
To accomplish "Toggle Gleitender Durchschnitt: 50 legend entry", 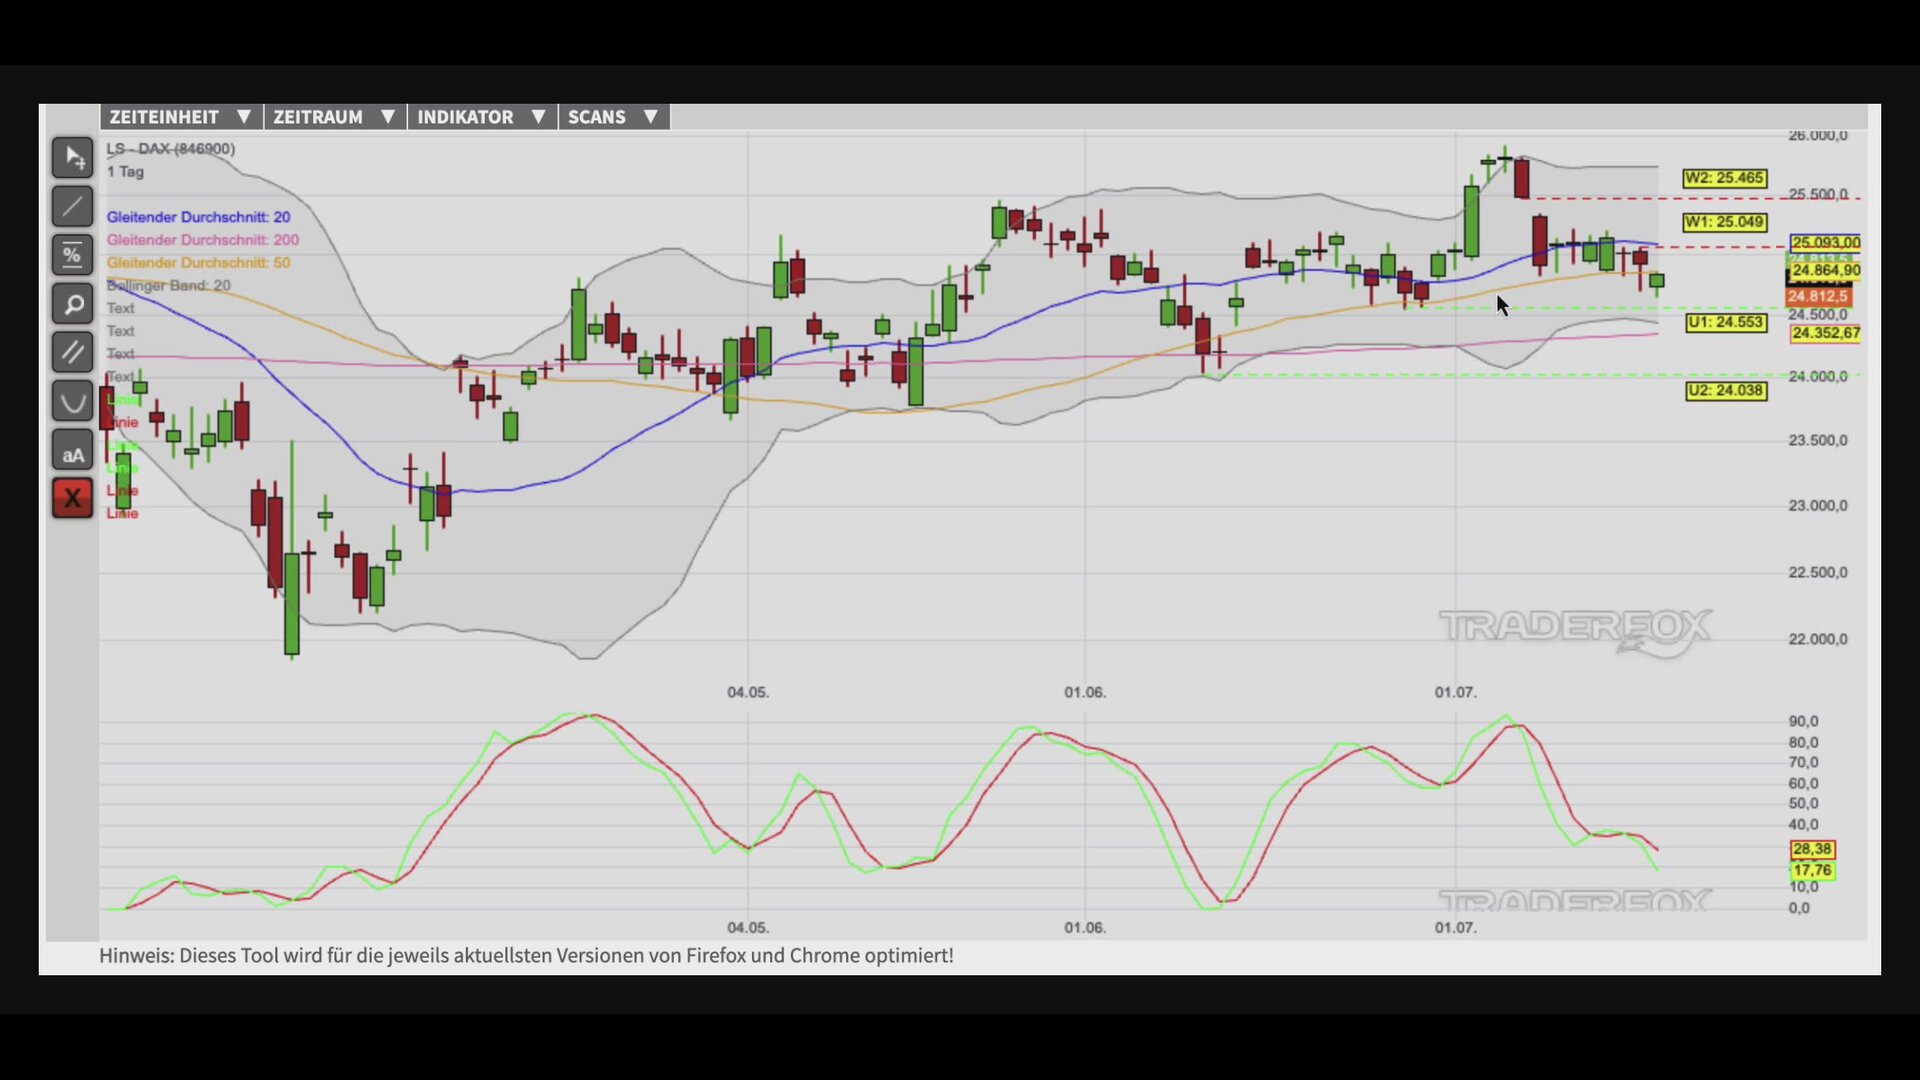I will tap(198, 263).
